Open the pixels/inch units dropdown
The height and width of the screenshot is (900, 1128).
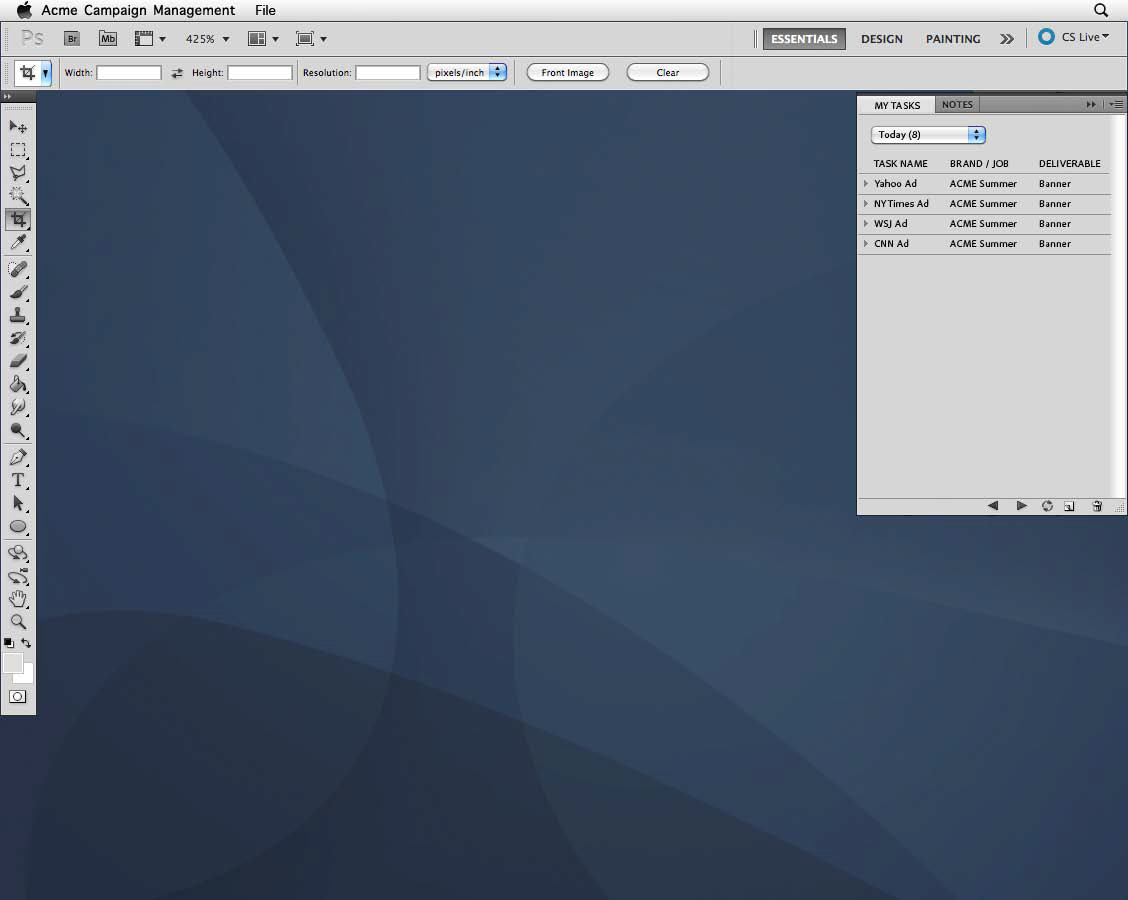click(x=467, y=72)
